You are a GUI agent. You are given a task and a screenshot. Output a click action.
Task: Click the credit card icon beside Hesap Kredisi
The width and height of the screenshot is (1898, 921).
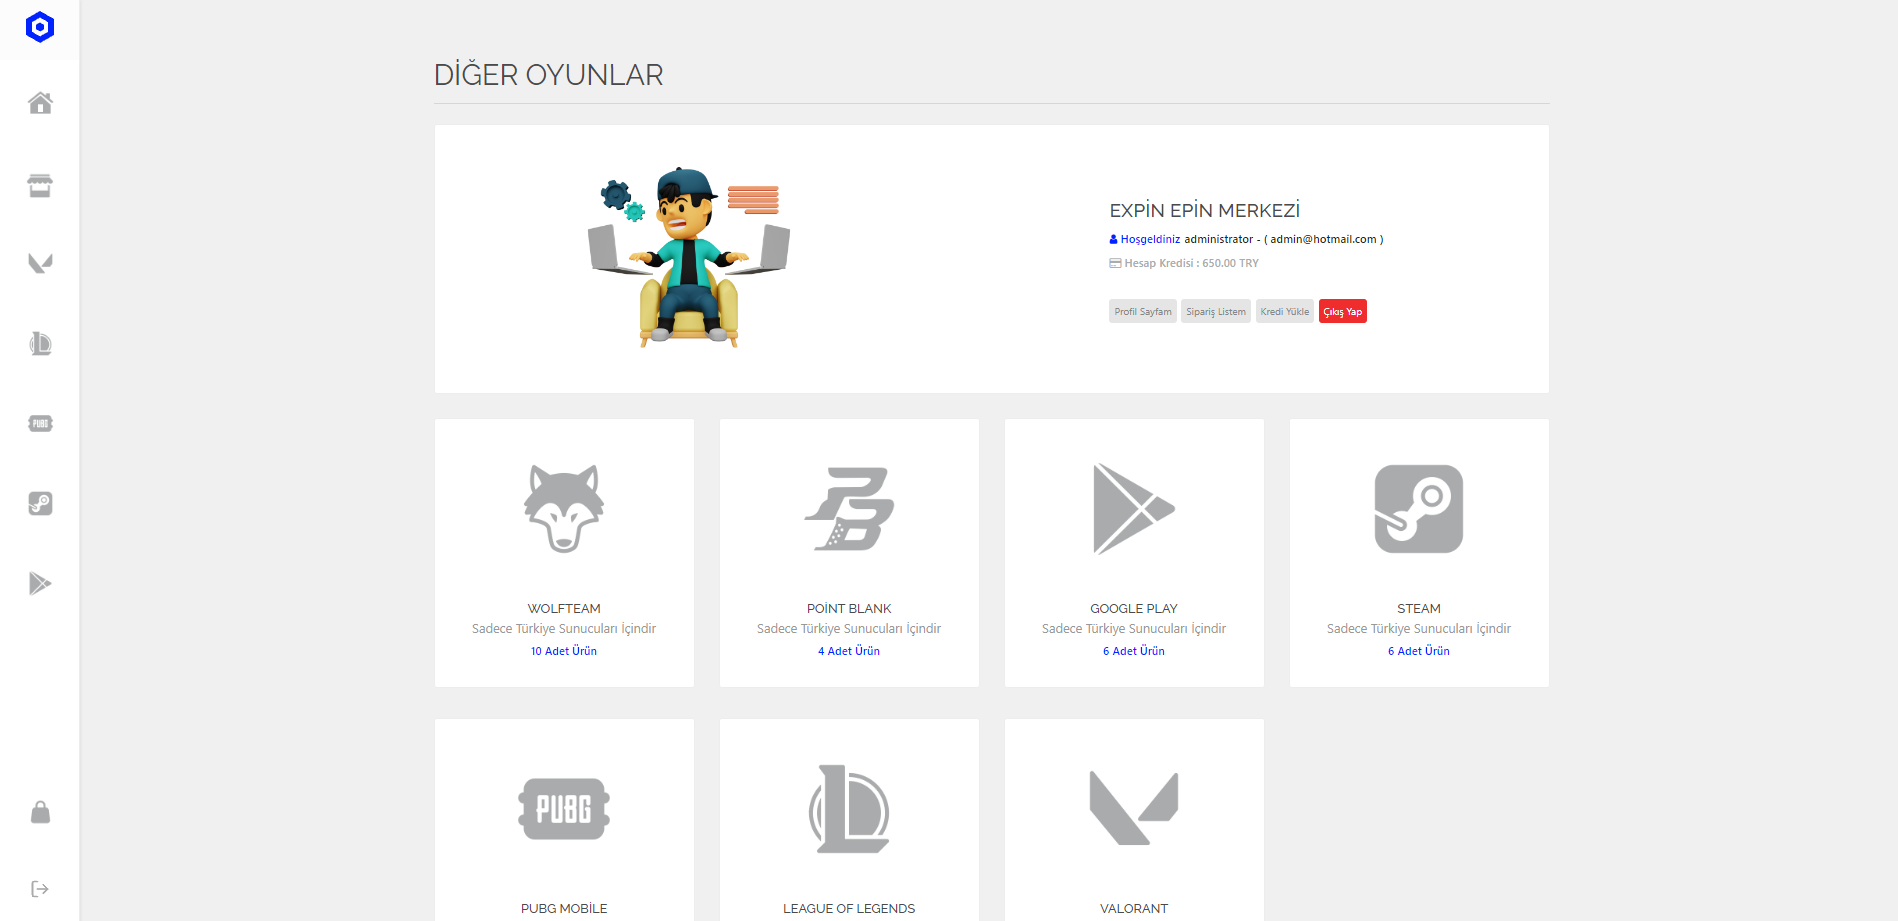(x=1115, y=264)
